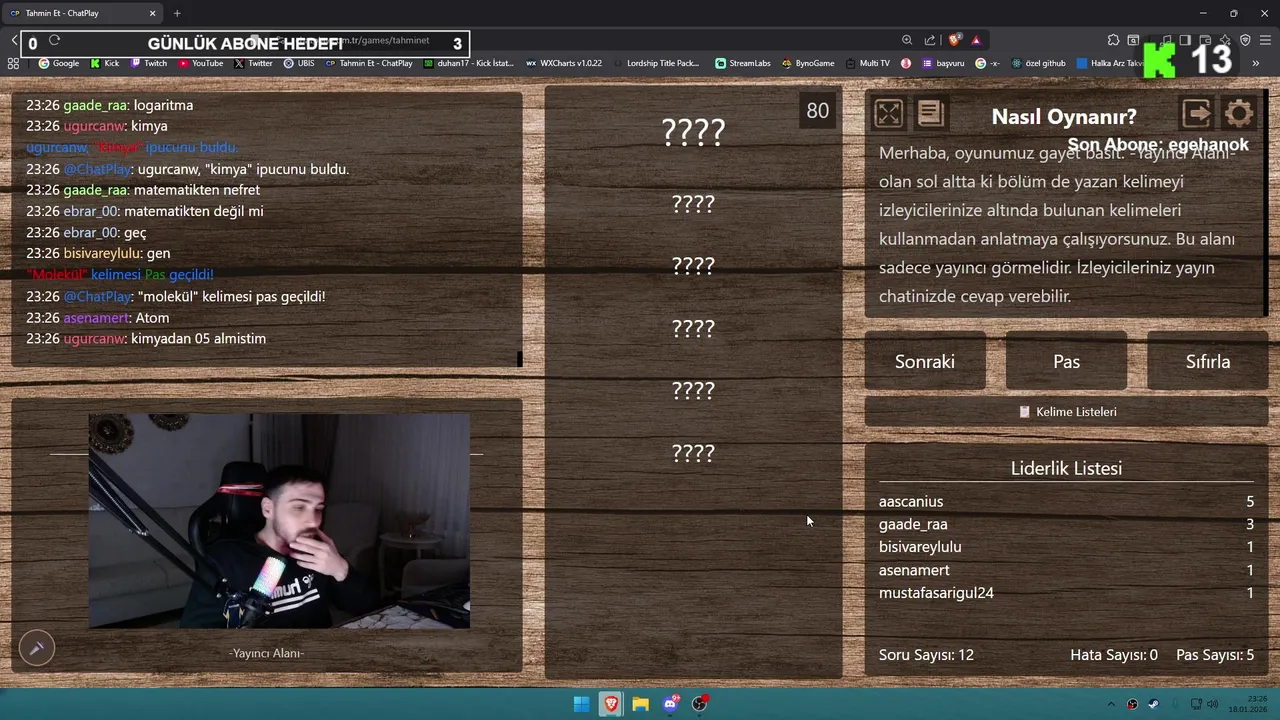Open the özel github bookmark
The image size is (1280, 720).
pyautogui.click(x=1039, y=63)
